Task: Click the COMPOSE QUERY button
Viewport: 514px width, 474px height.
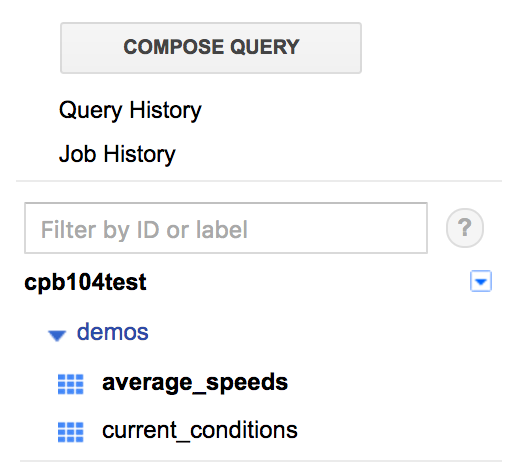Action: (211, 48)
